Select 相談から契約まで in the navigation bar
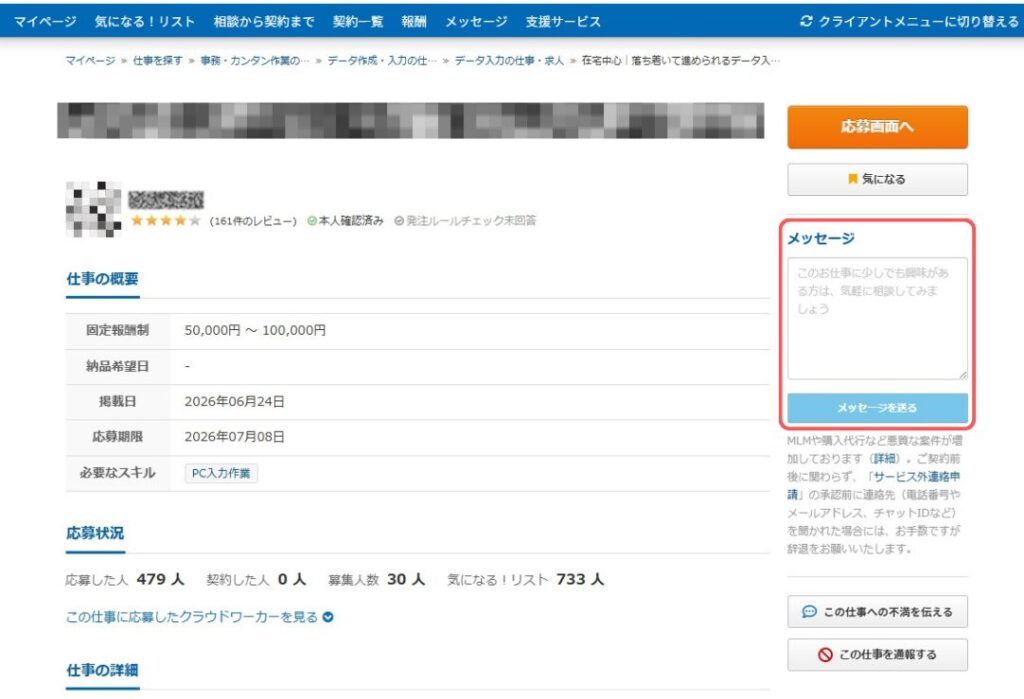 pyautogui.click(x=264, y=22)
